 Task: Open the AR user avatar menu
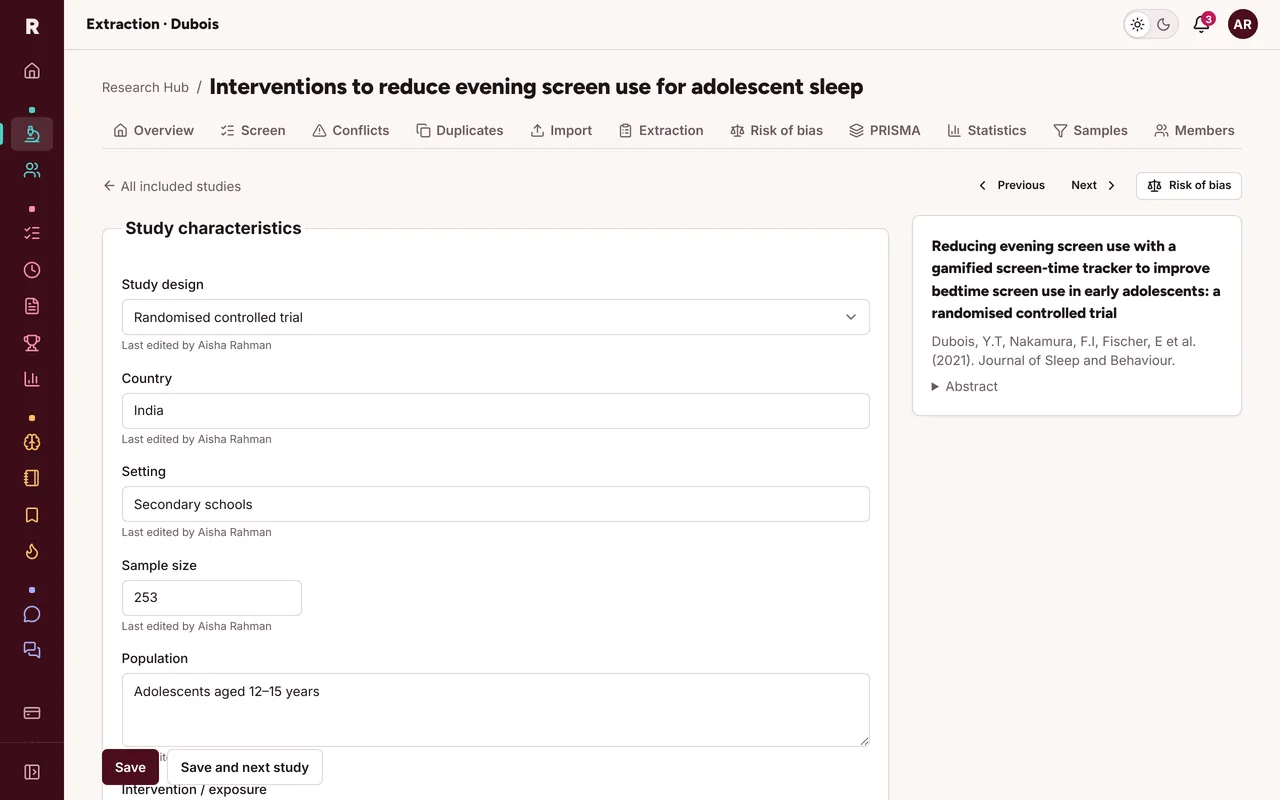tap(1243, 24)
